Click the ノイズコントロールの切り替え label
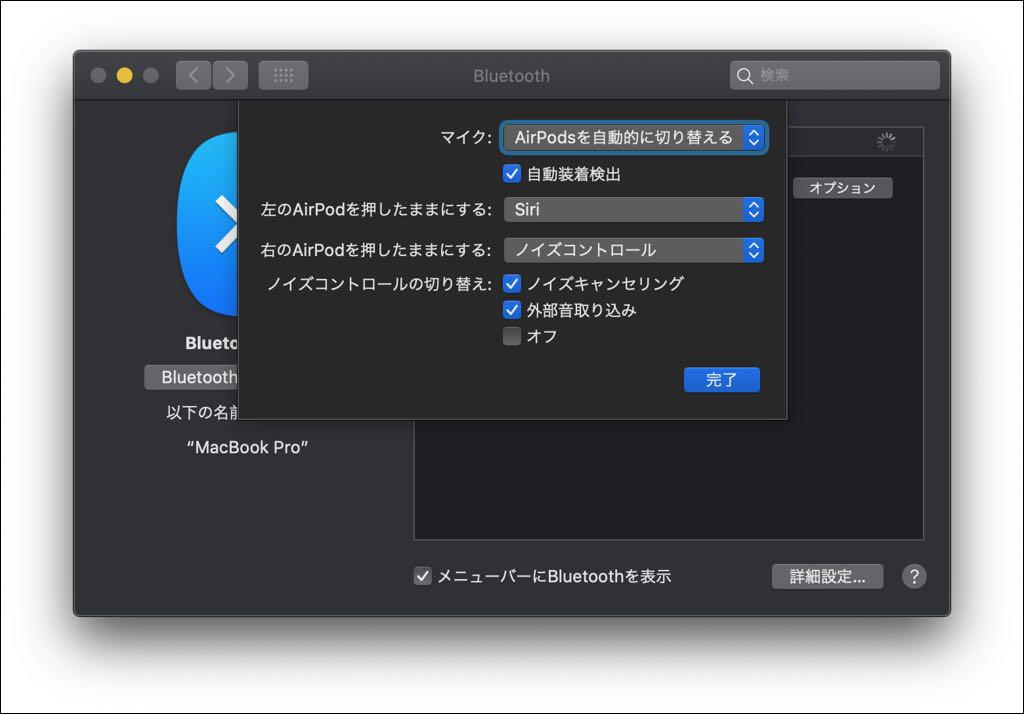The image size is (1024, 714). (x=379, y=284)
